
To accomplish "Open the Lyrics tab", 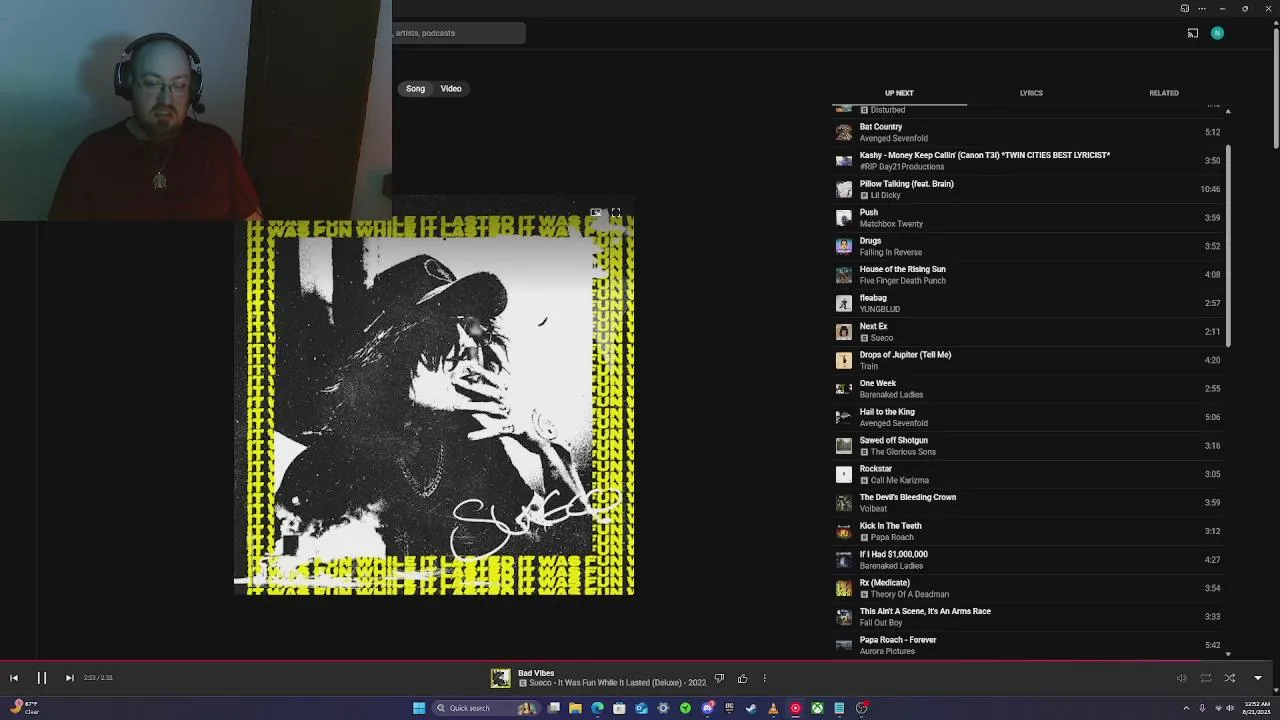I will coord(1031,93).
